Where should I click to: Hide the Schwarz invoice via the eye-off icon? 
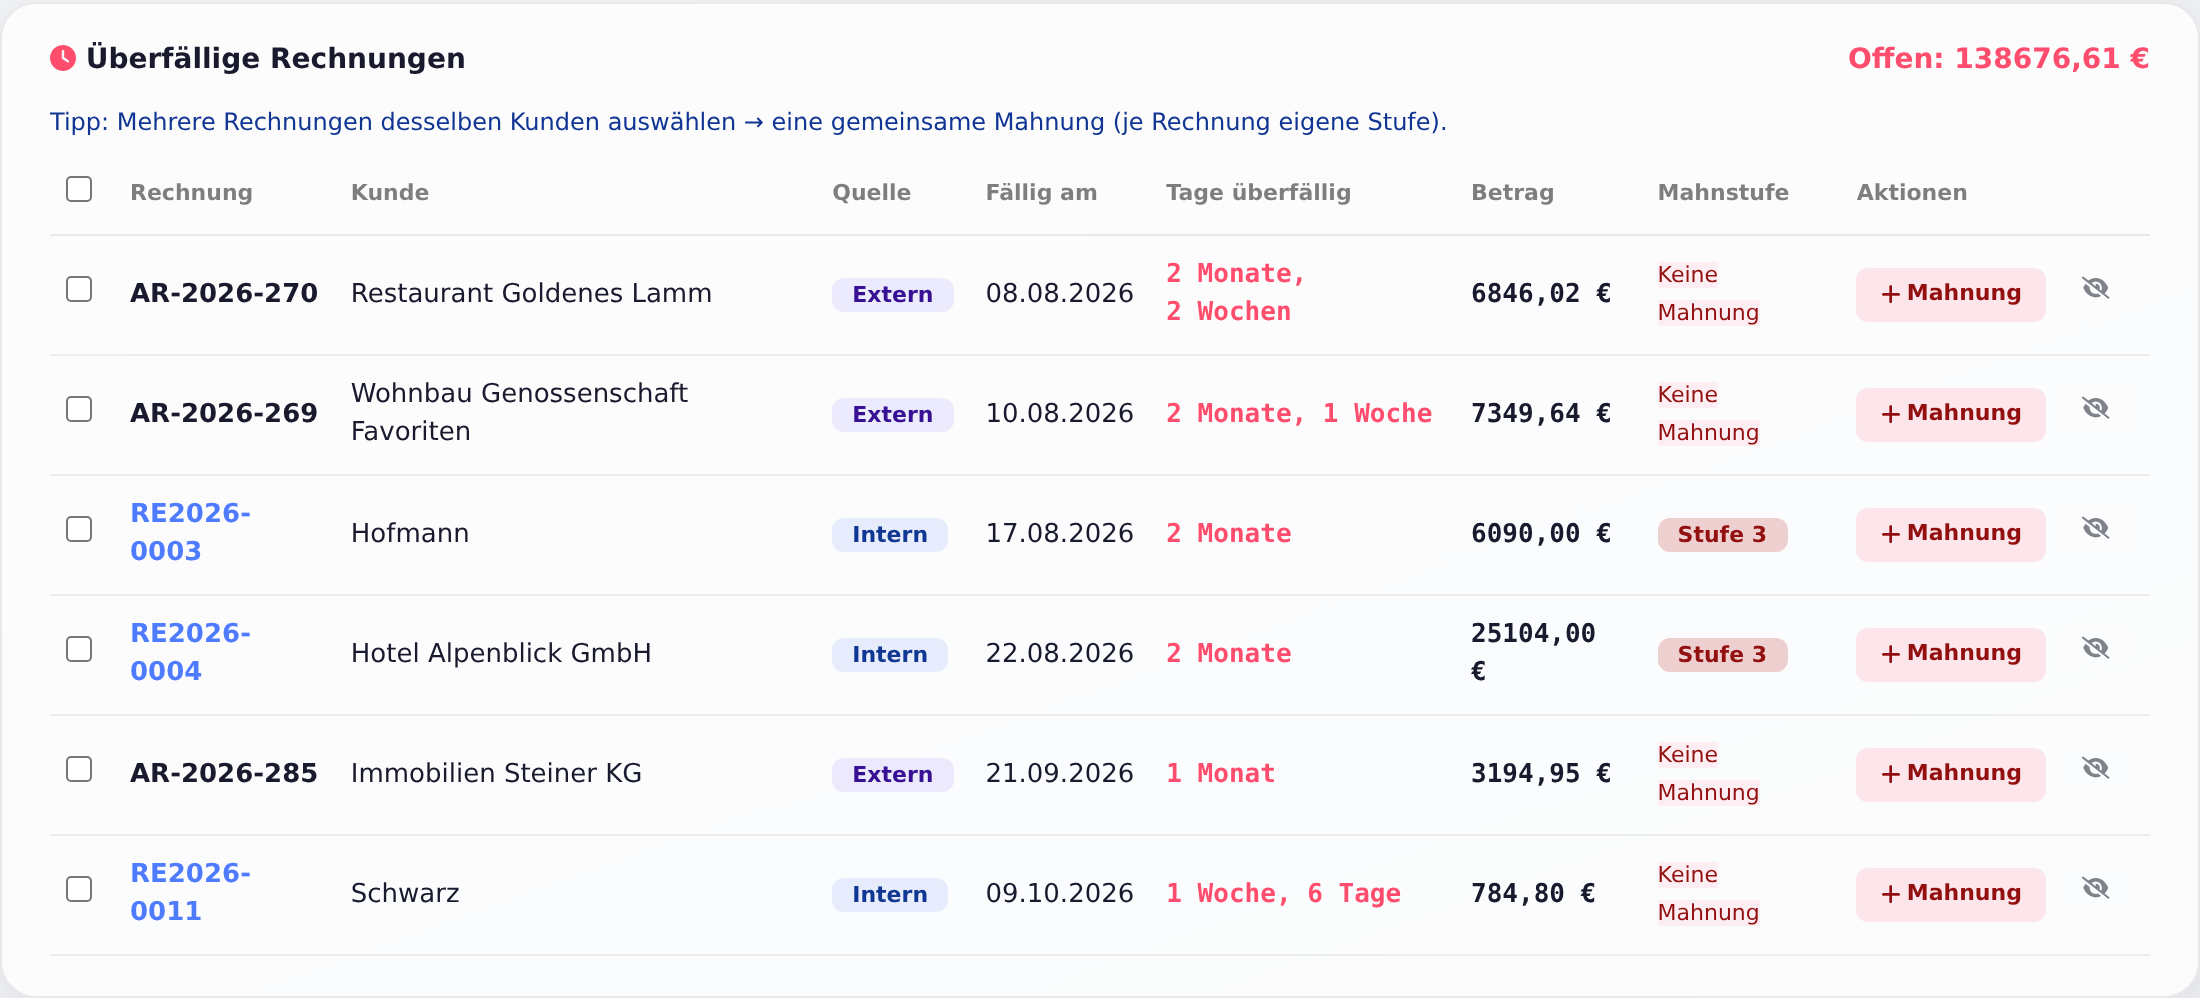click(2095, 889)
